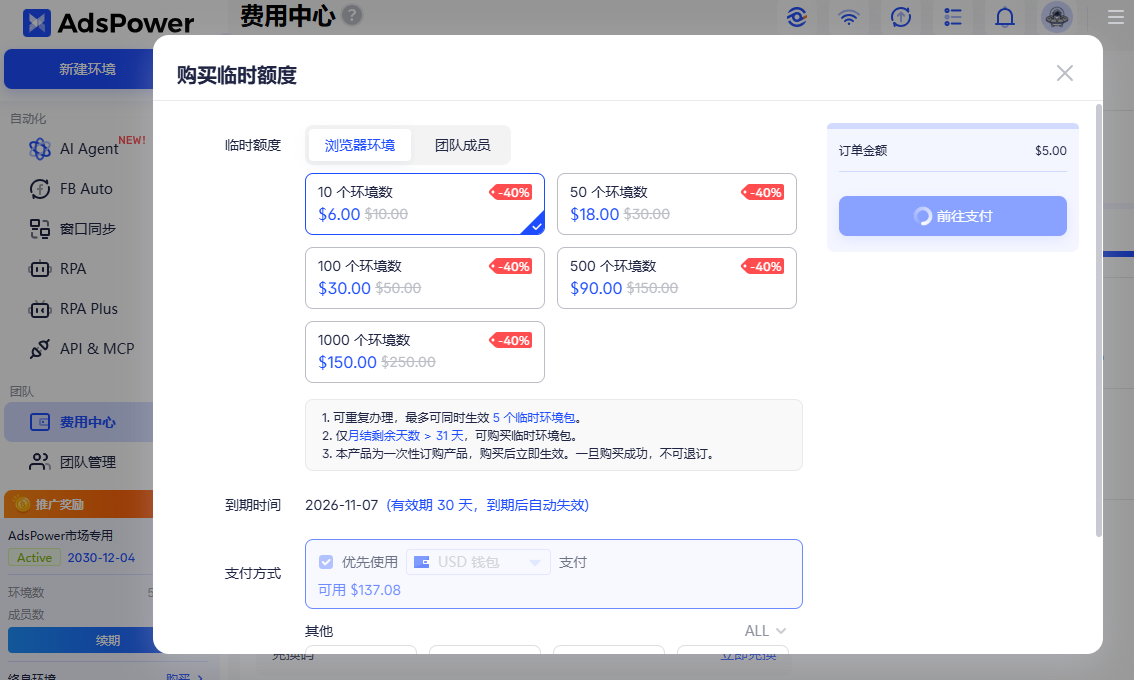Click the user avatar icon

tap(1057, 17)
